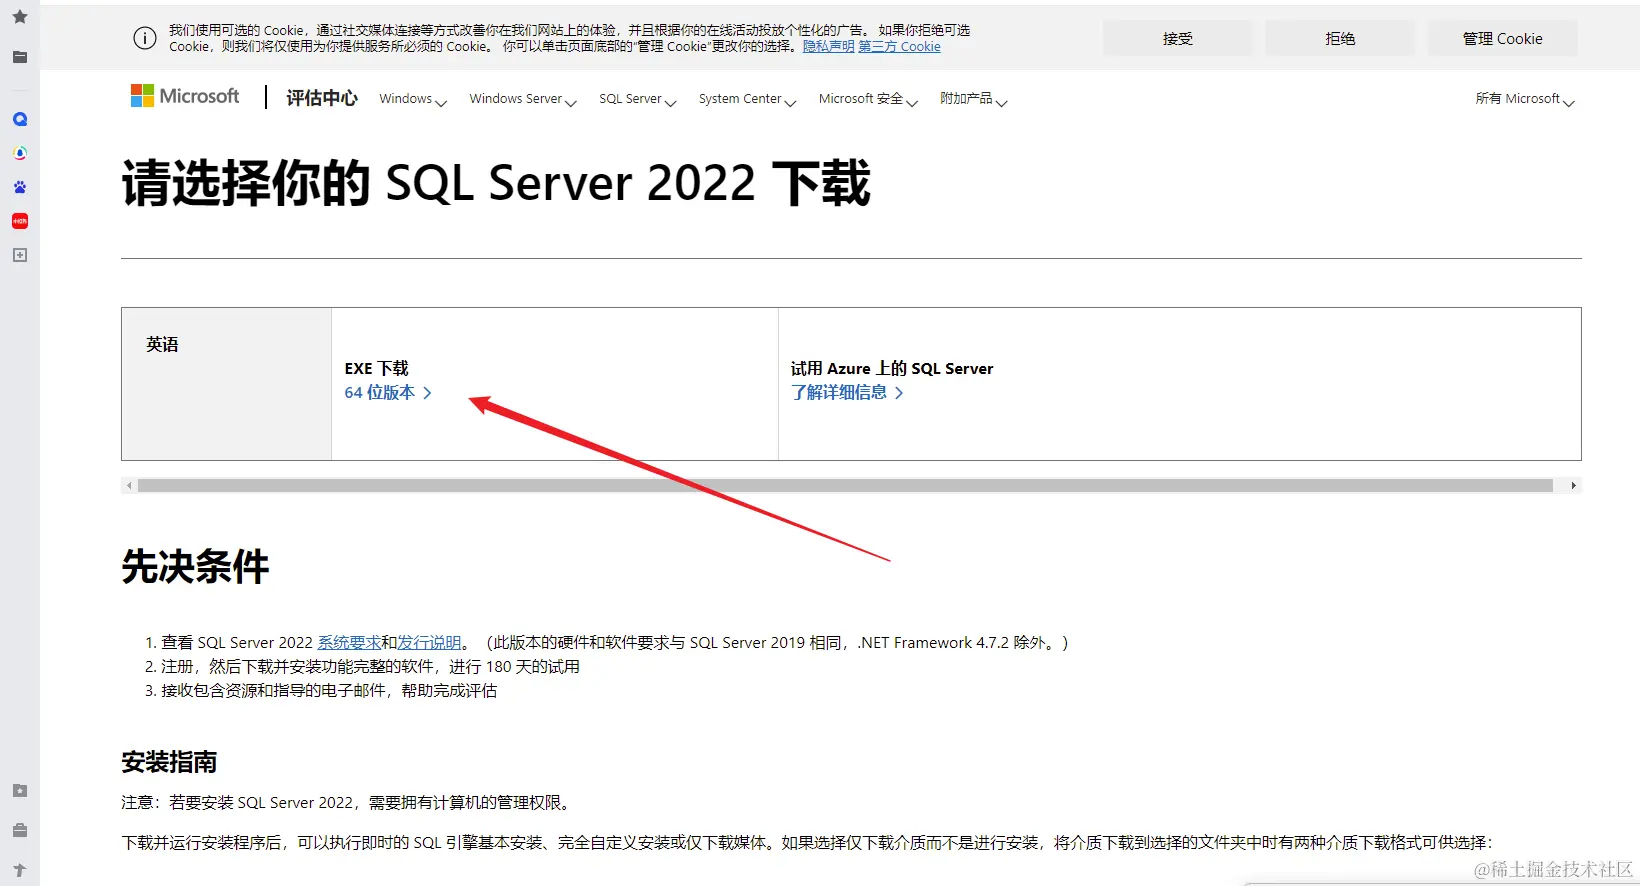Image resolution: width=1640 pixels, height=886 pixels.
Task: Open the starred collection icon in the lower sidebar
Action: coord(19,791)
